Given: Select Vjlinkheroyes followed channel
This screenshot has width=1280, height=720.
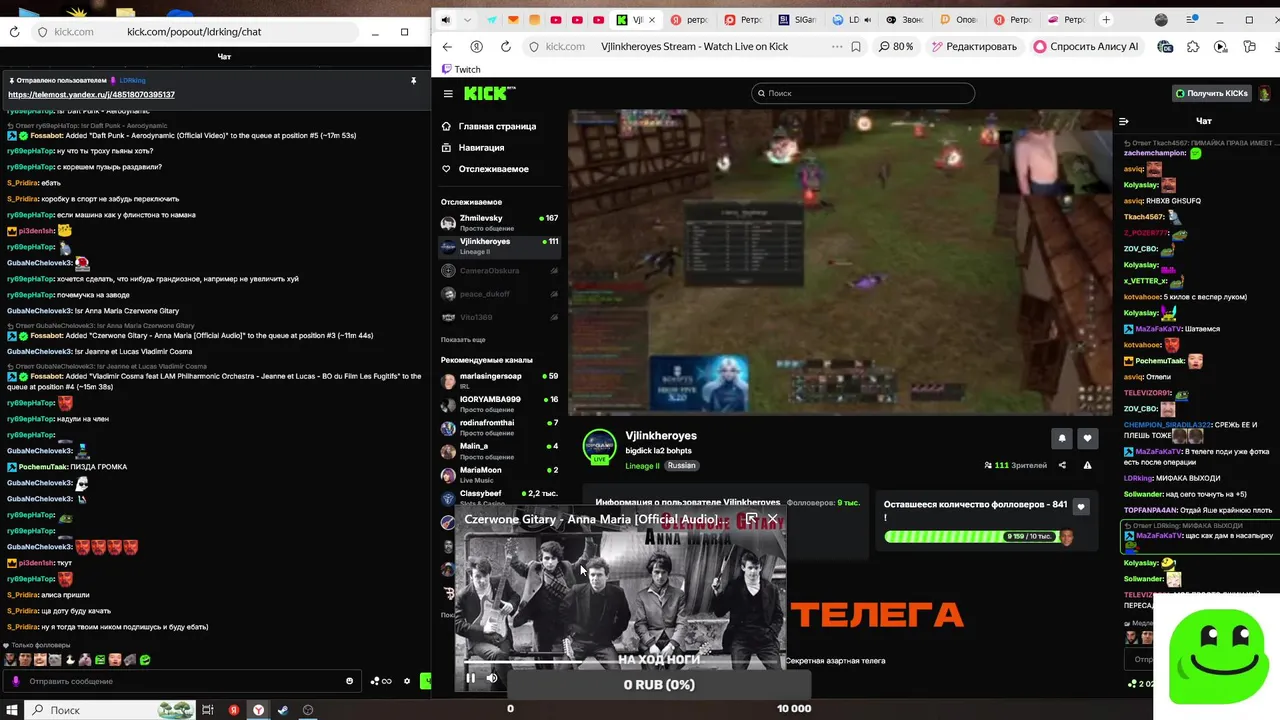Looking at the screenshot, I should click(499, 246).
